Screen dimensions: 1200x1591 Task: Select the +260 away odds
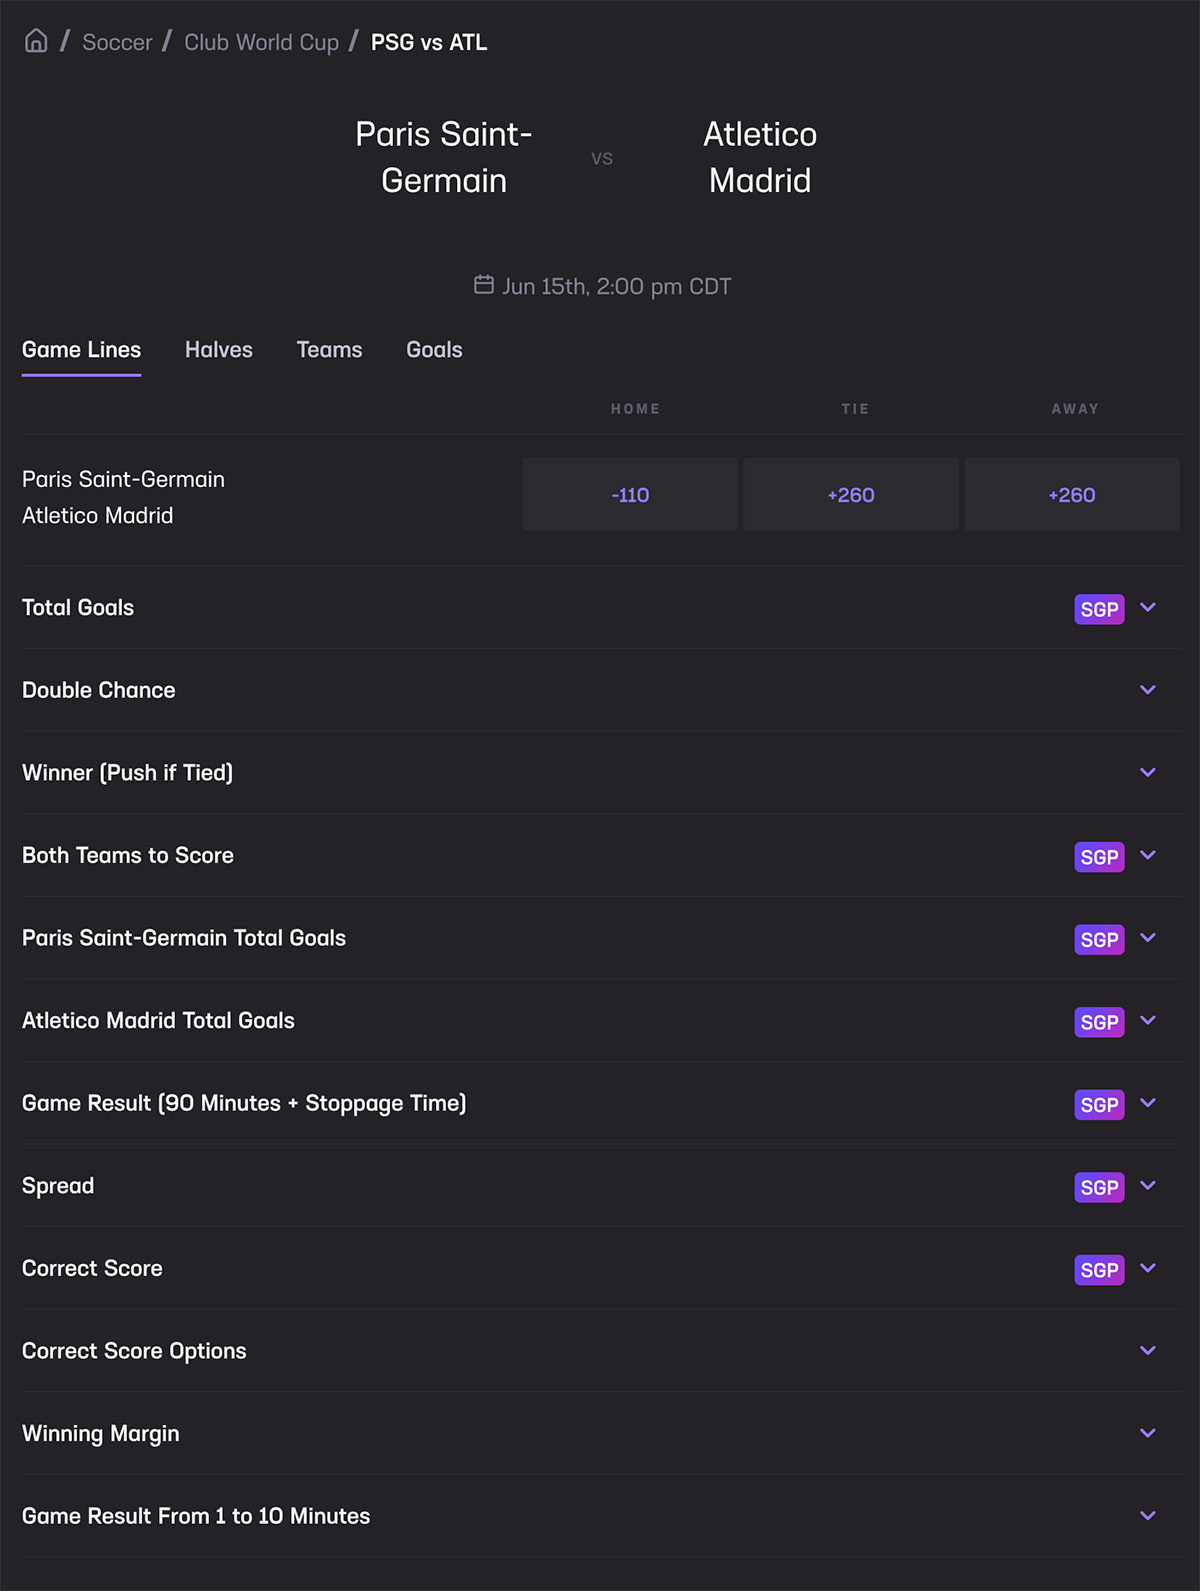[x=1071, y=495]
